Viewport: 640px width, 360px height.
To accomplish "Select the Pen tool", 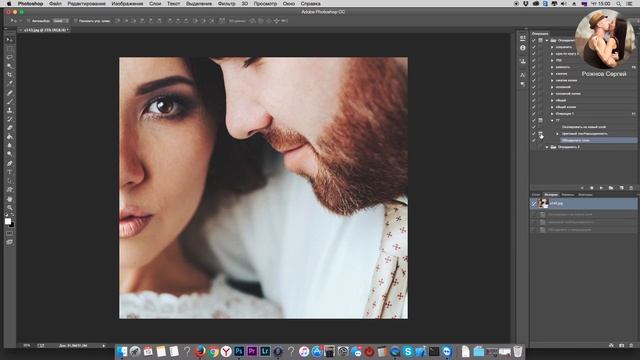I will tap(9, 164).
